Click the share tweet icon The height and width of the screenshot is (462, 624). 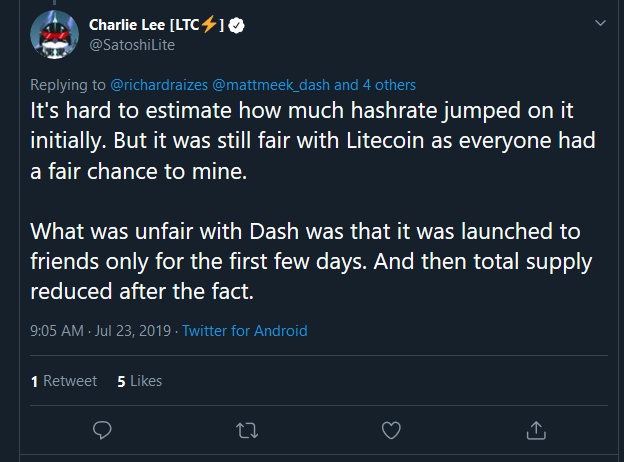point(534,430)
